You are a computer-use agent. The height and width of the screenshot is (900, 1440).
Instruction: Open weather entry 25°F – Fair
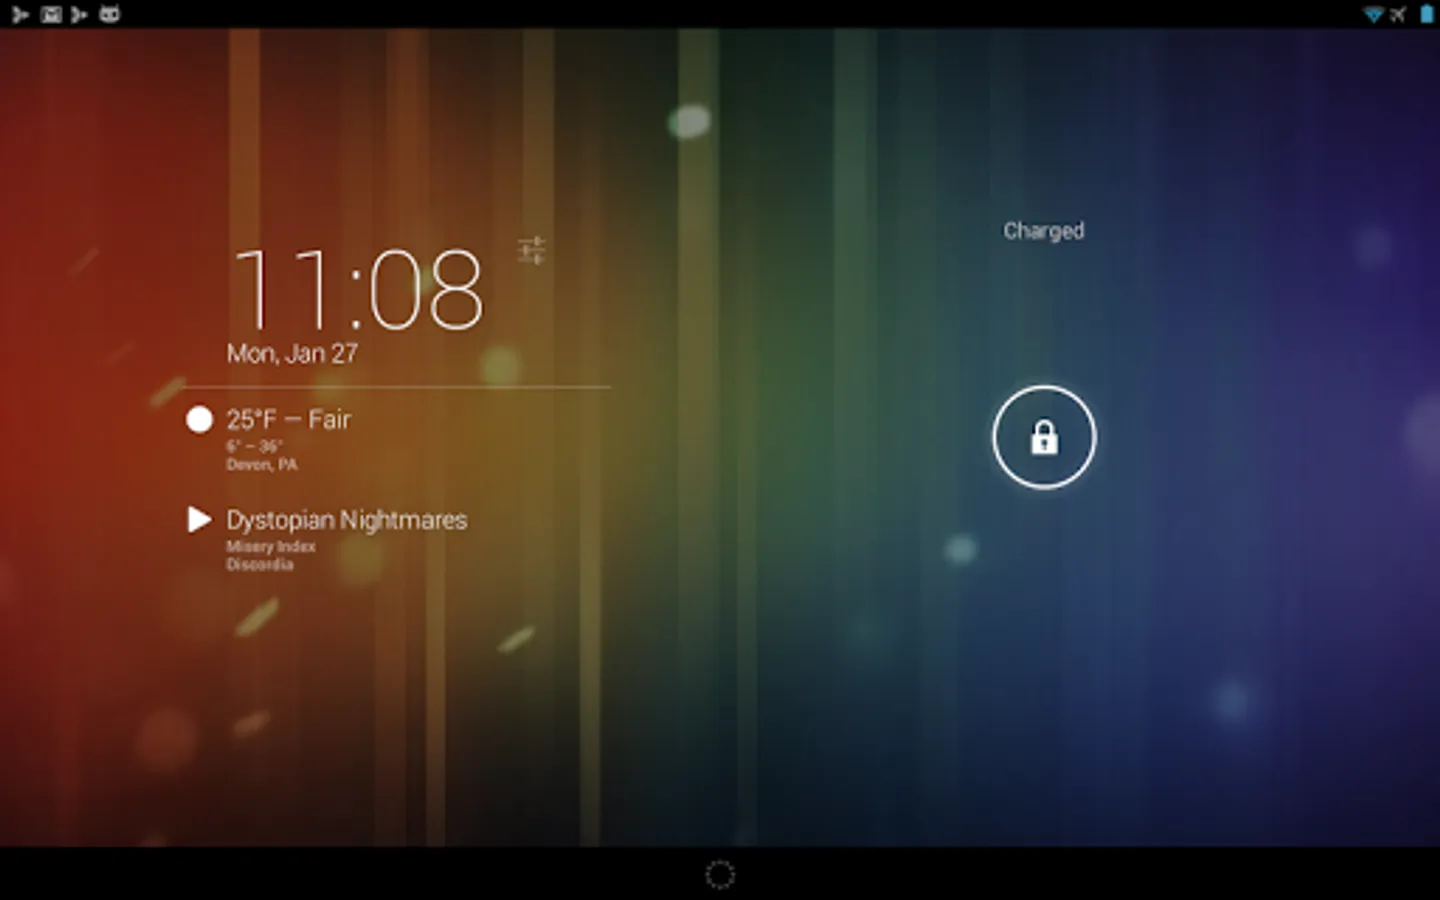pyautogui.click(x=288, y=419)
